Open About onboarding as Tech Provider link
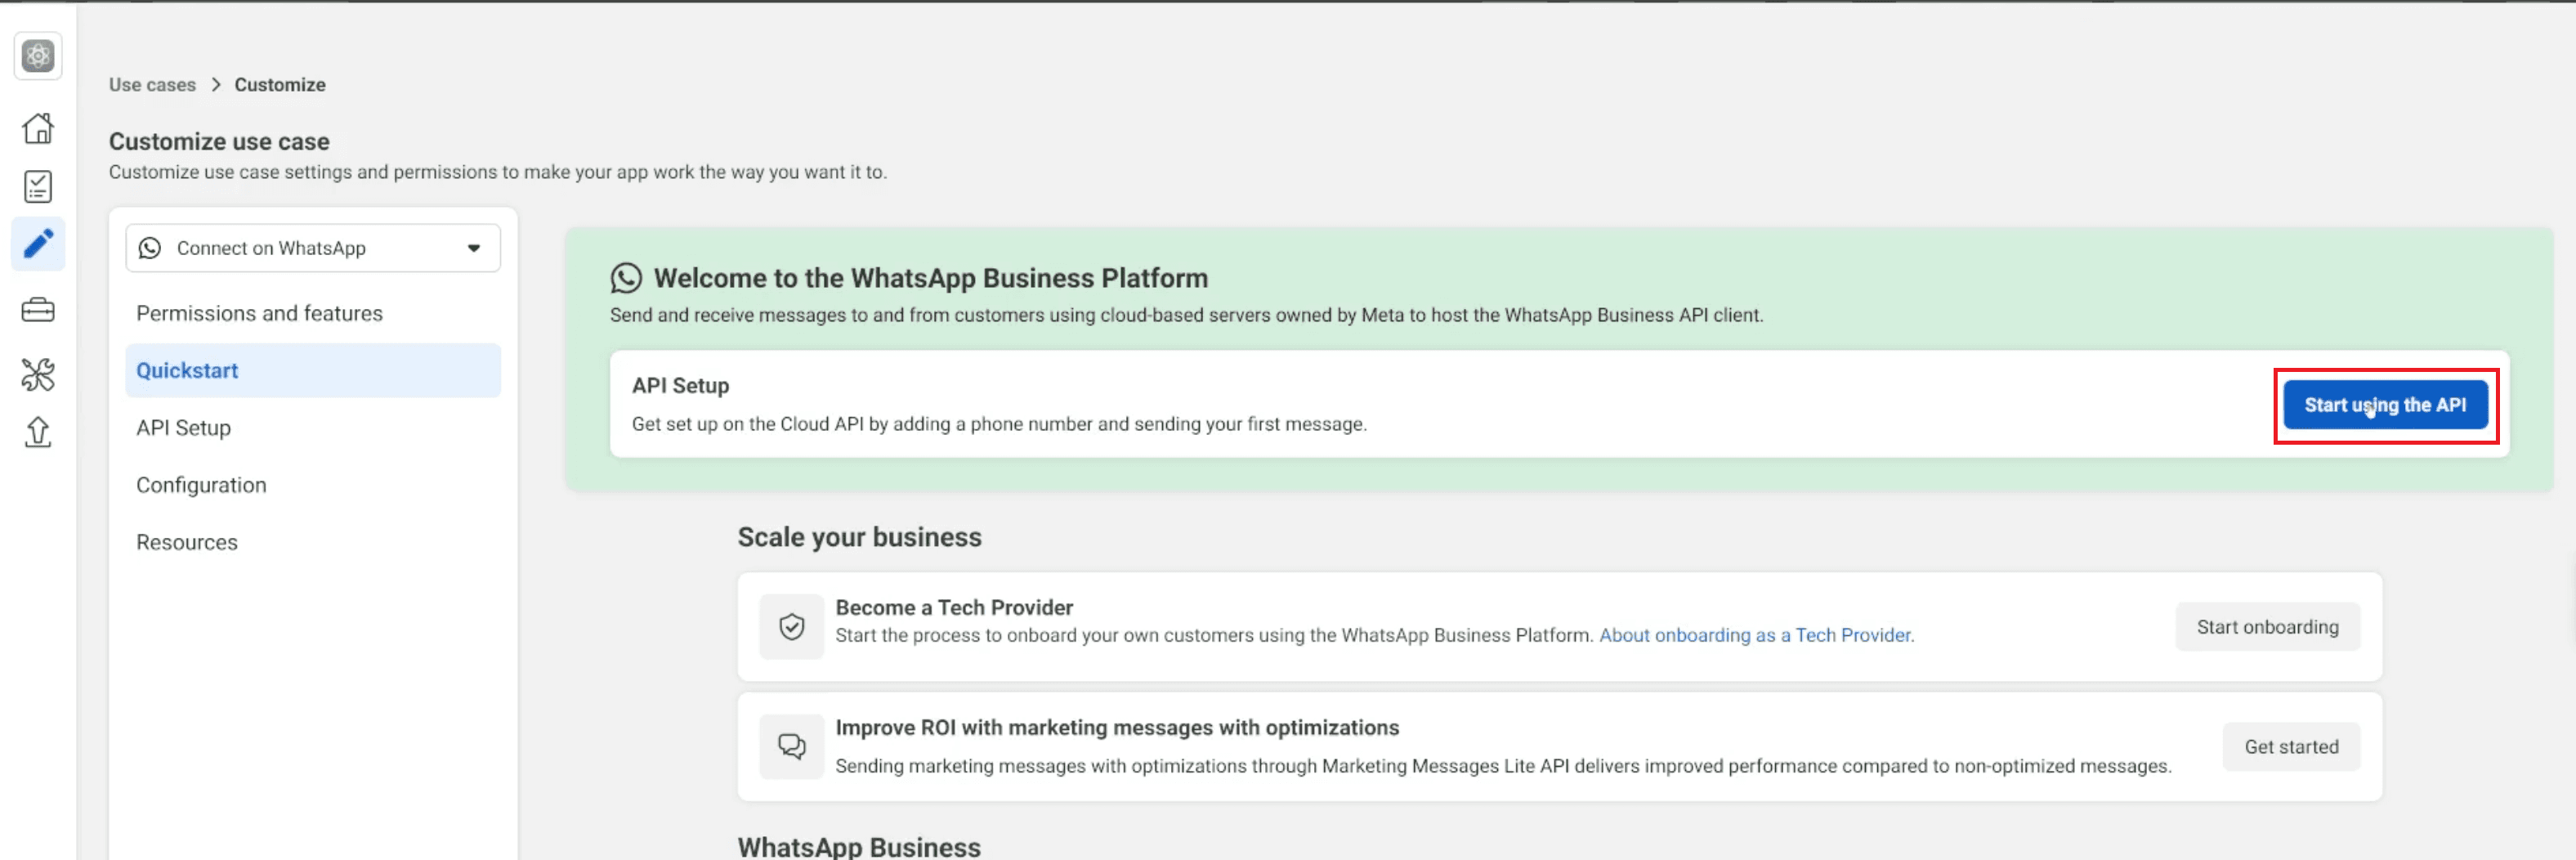 (1757, 635)
